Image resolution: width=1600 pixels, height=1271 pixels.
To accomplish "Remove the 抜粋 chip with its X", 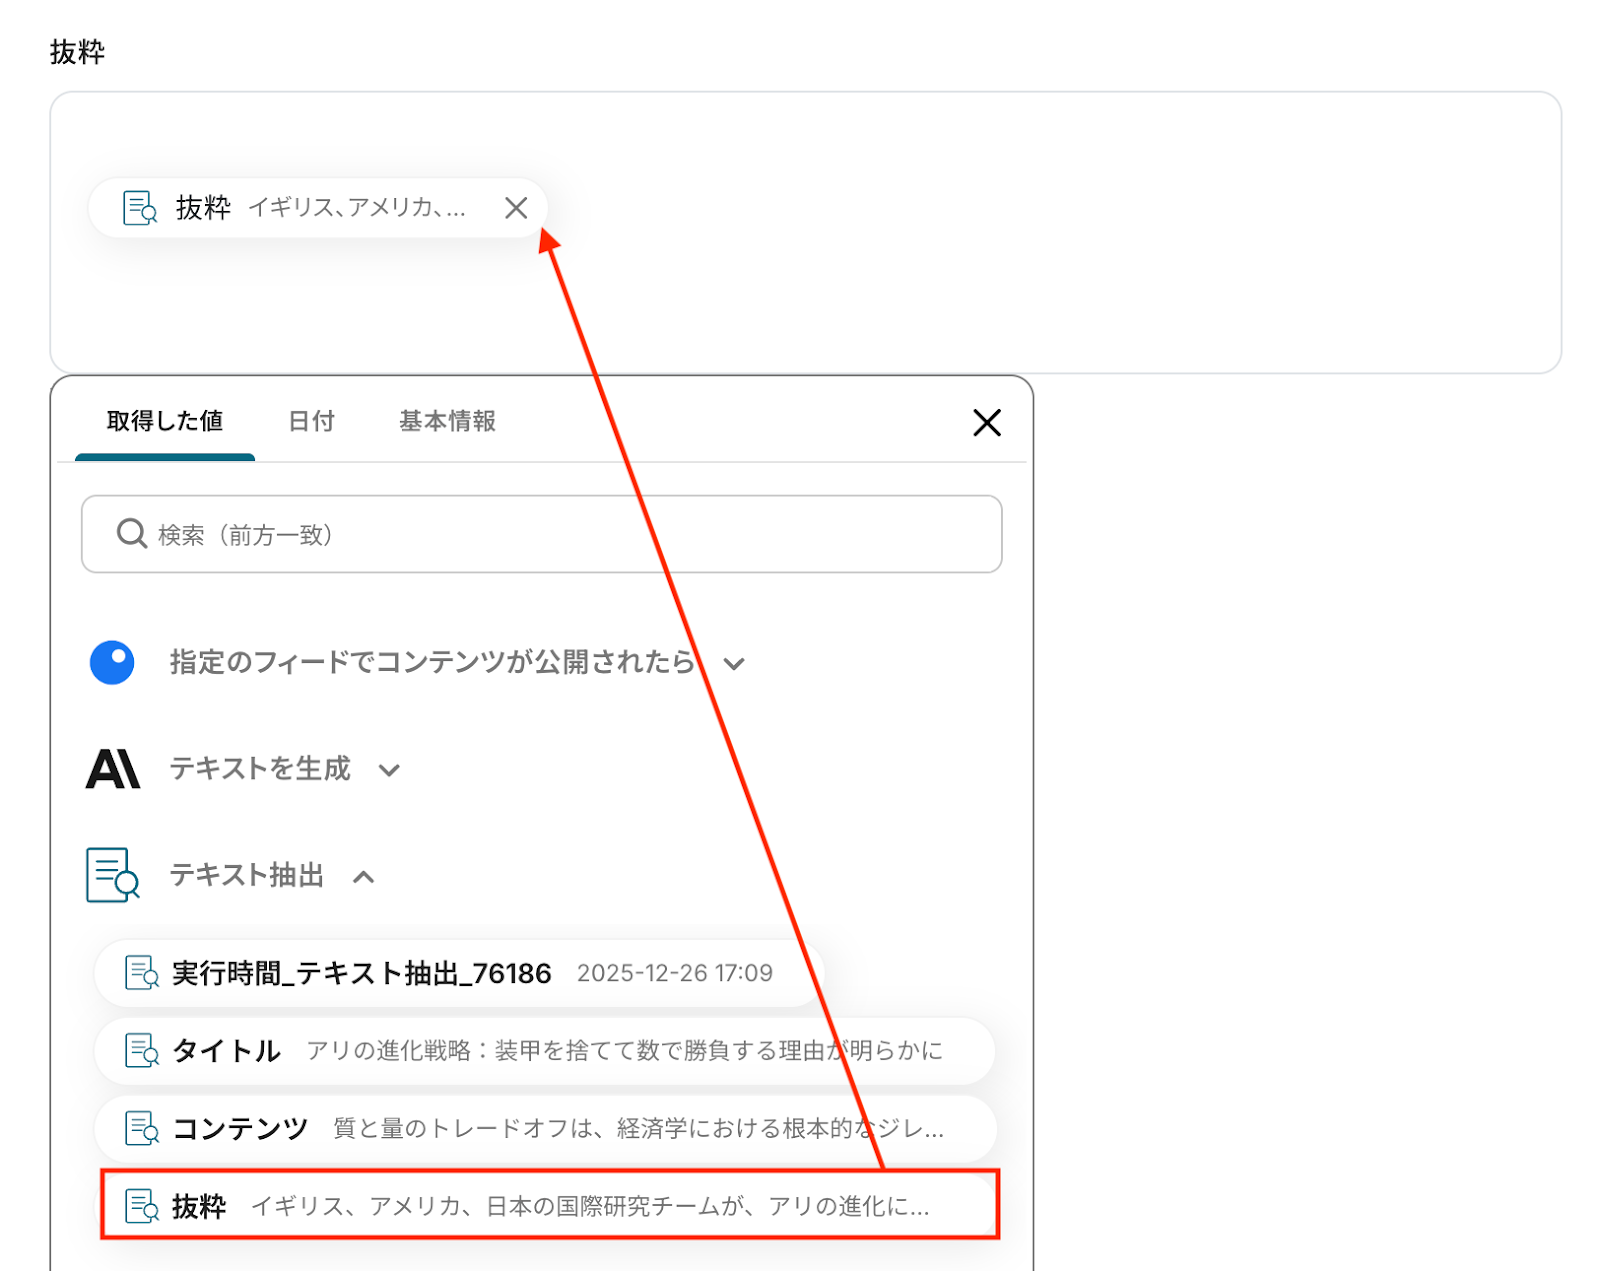I will click(x=516, y=208).
